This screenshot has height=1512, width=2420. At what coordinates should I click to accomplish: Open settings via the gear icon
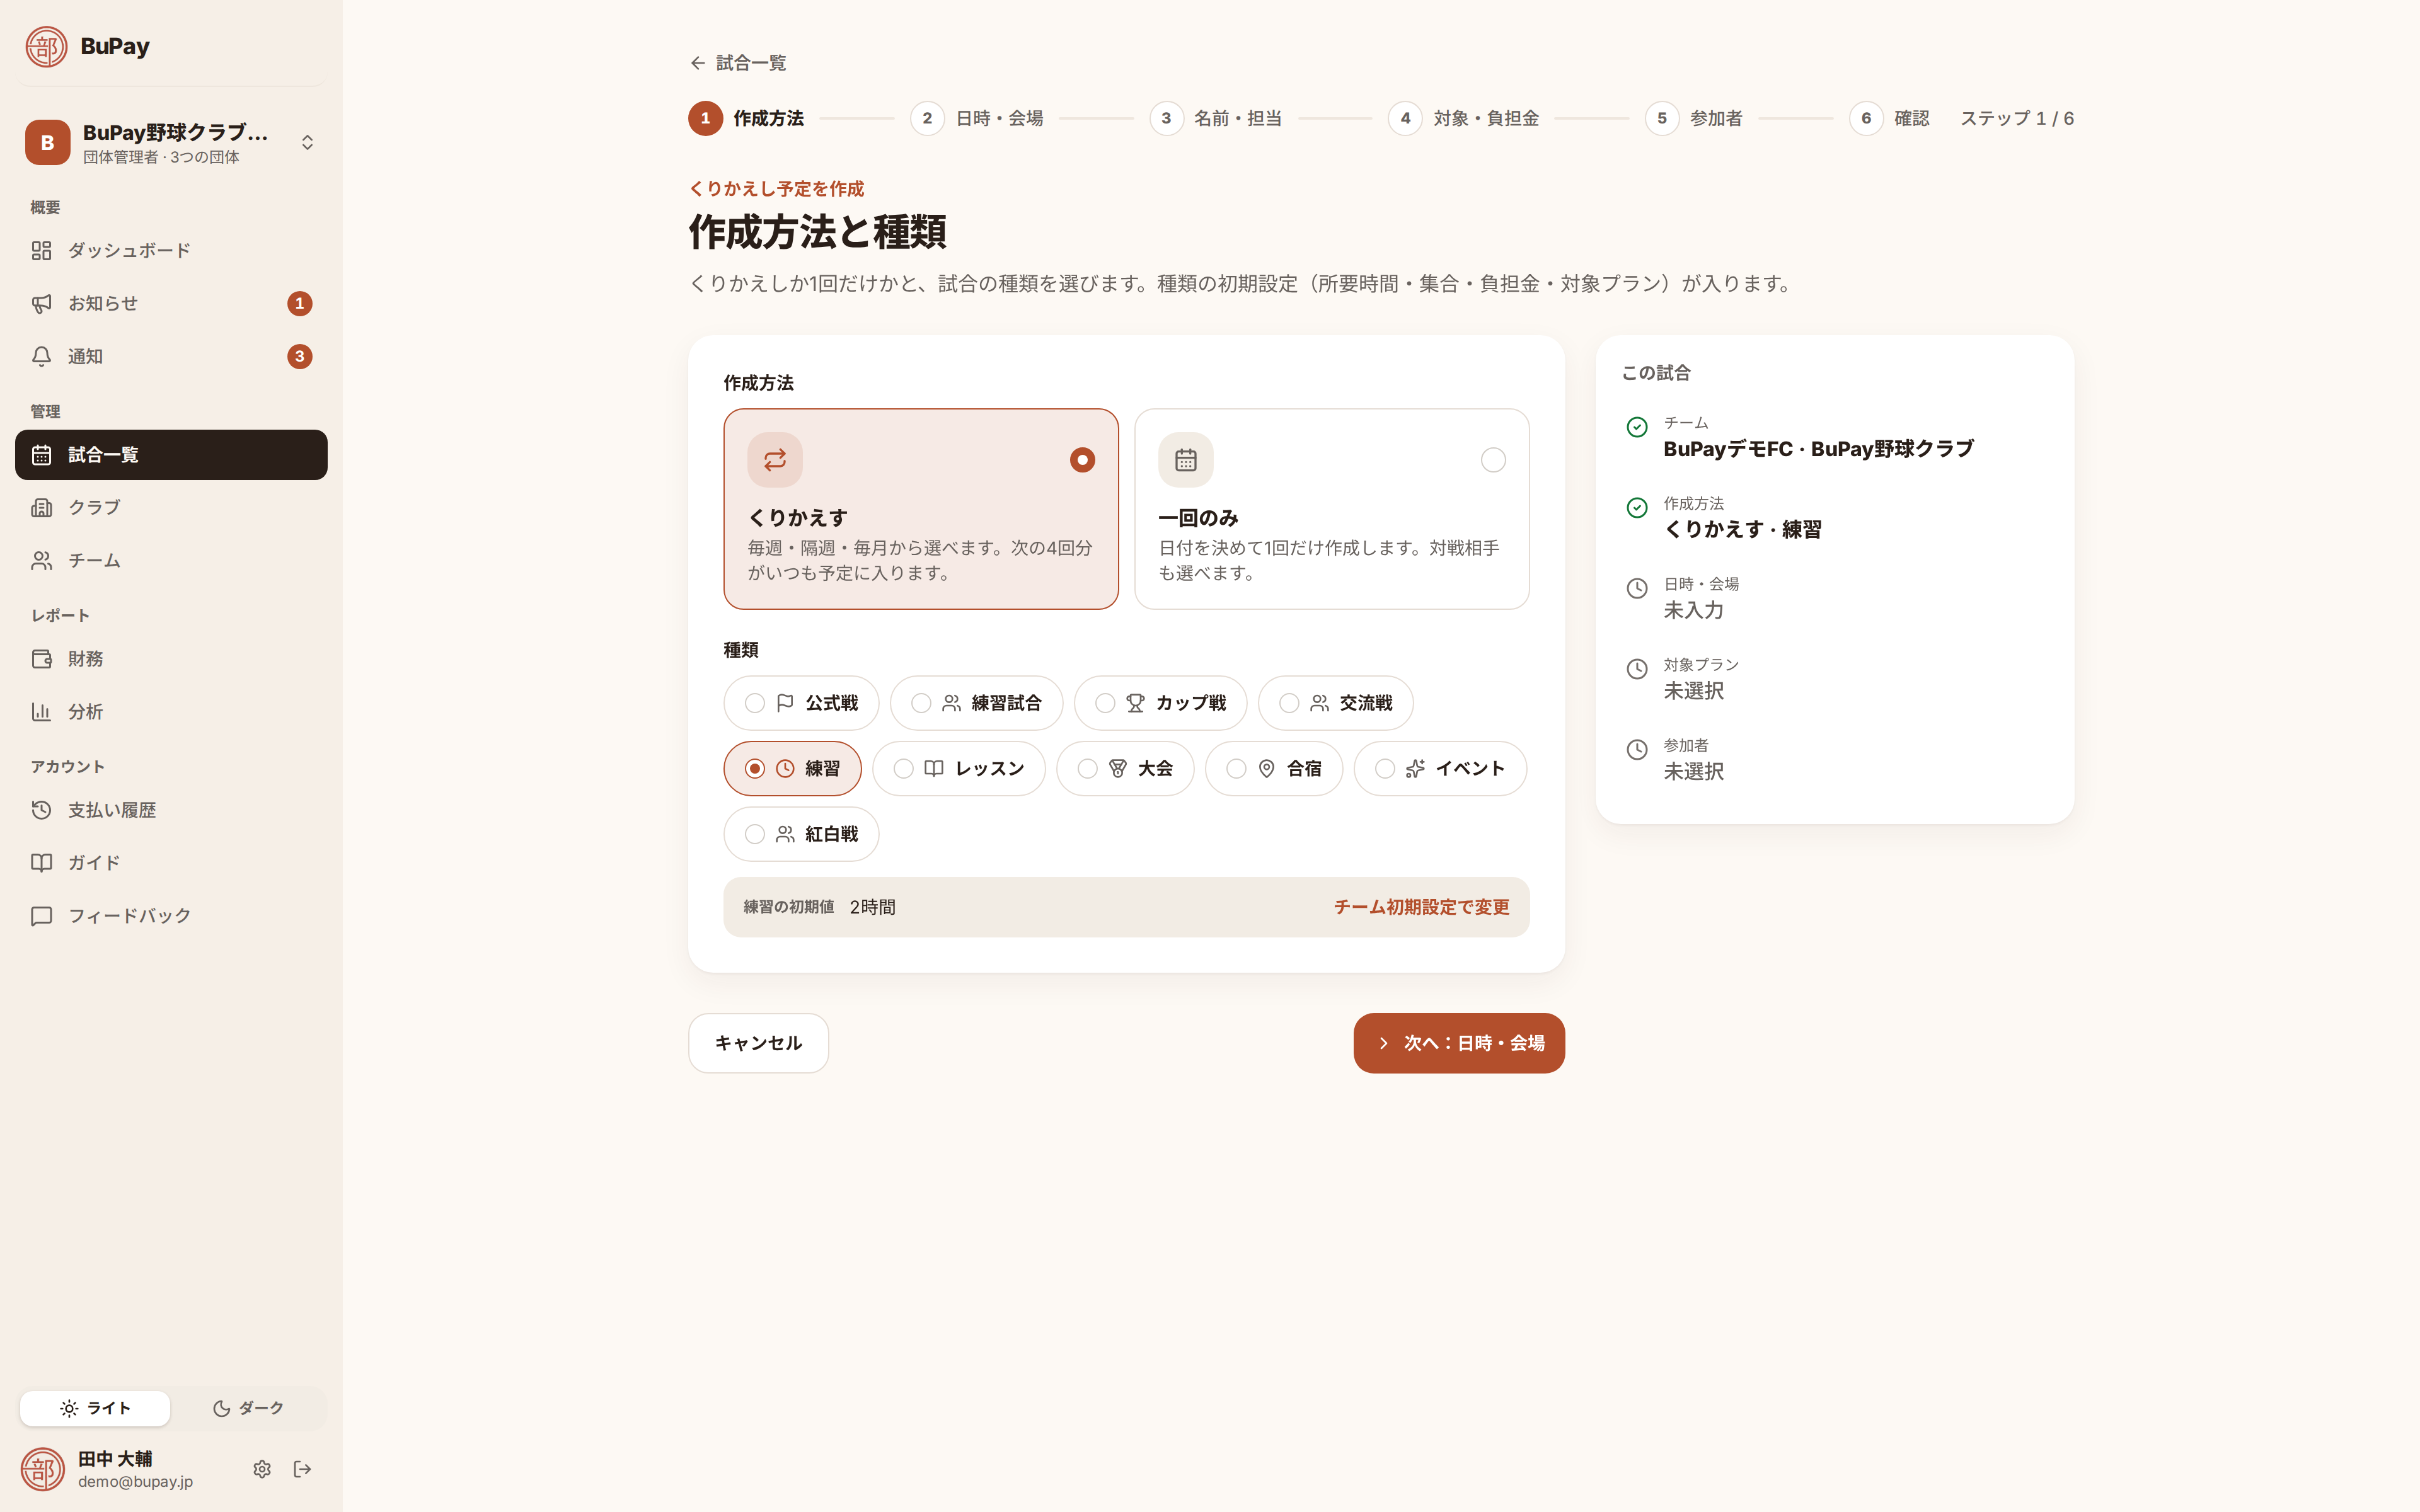pos(262,1469)
